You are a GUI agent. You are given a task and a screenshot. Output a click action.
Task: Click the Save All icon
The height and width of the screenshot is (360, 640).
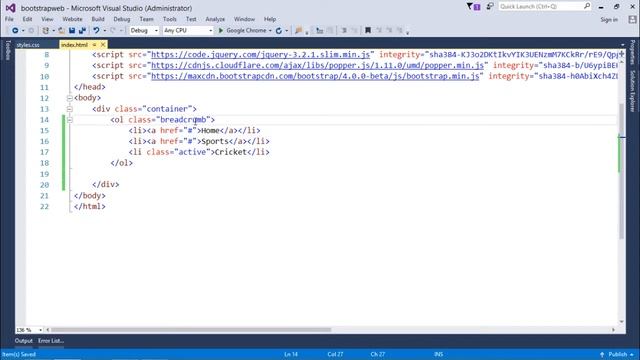[x=82, y=31]
